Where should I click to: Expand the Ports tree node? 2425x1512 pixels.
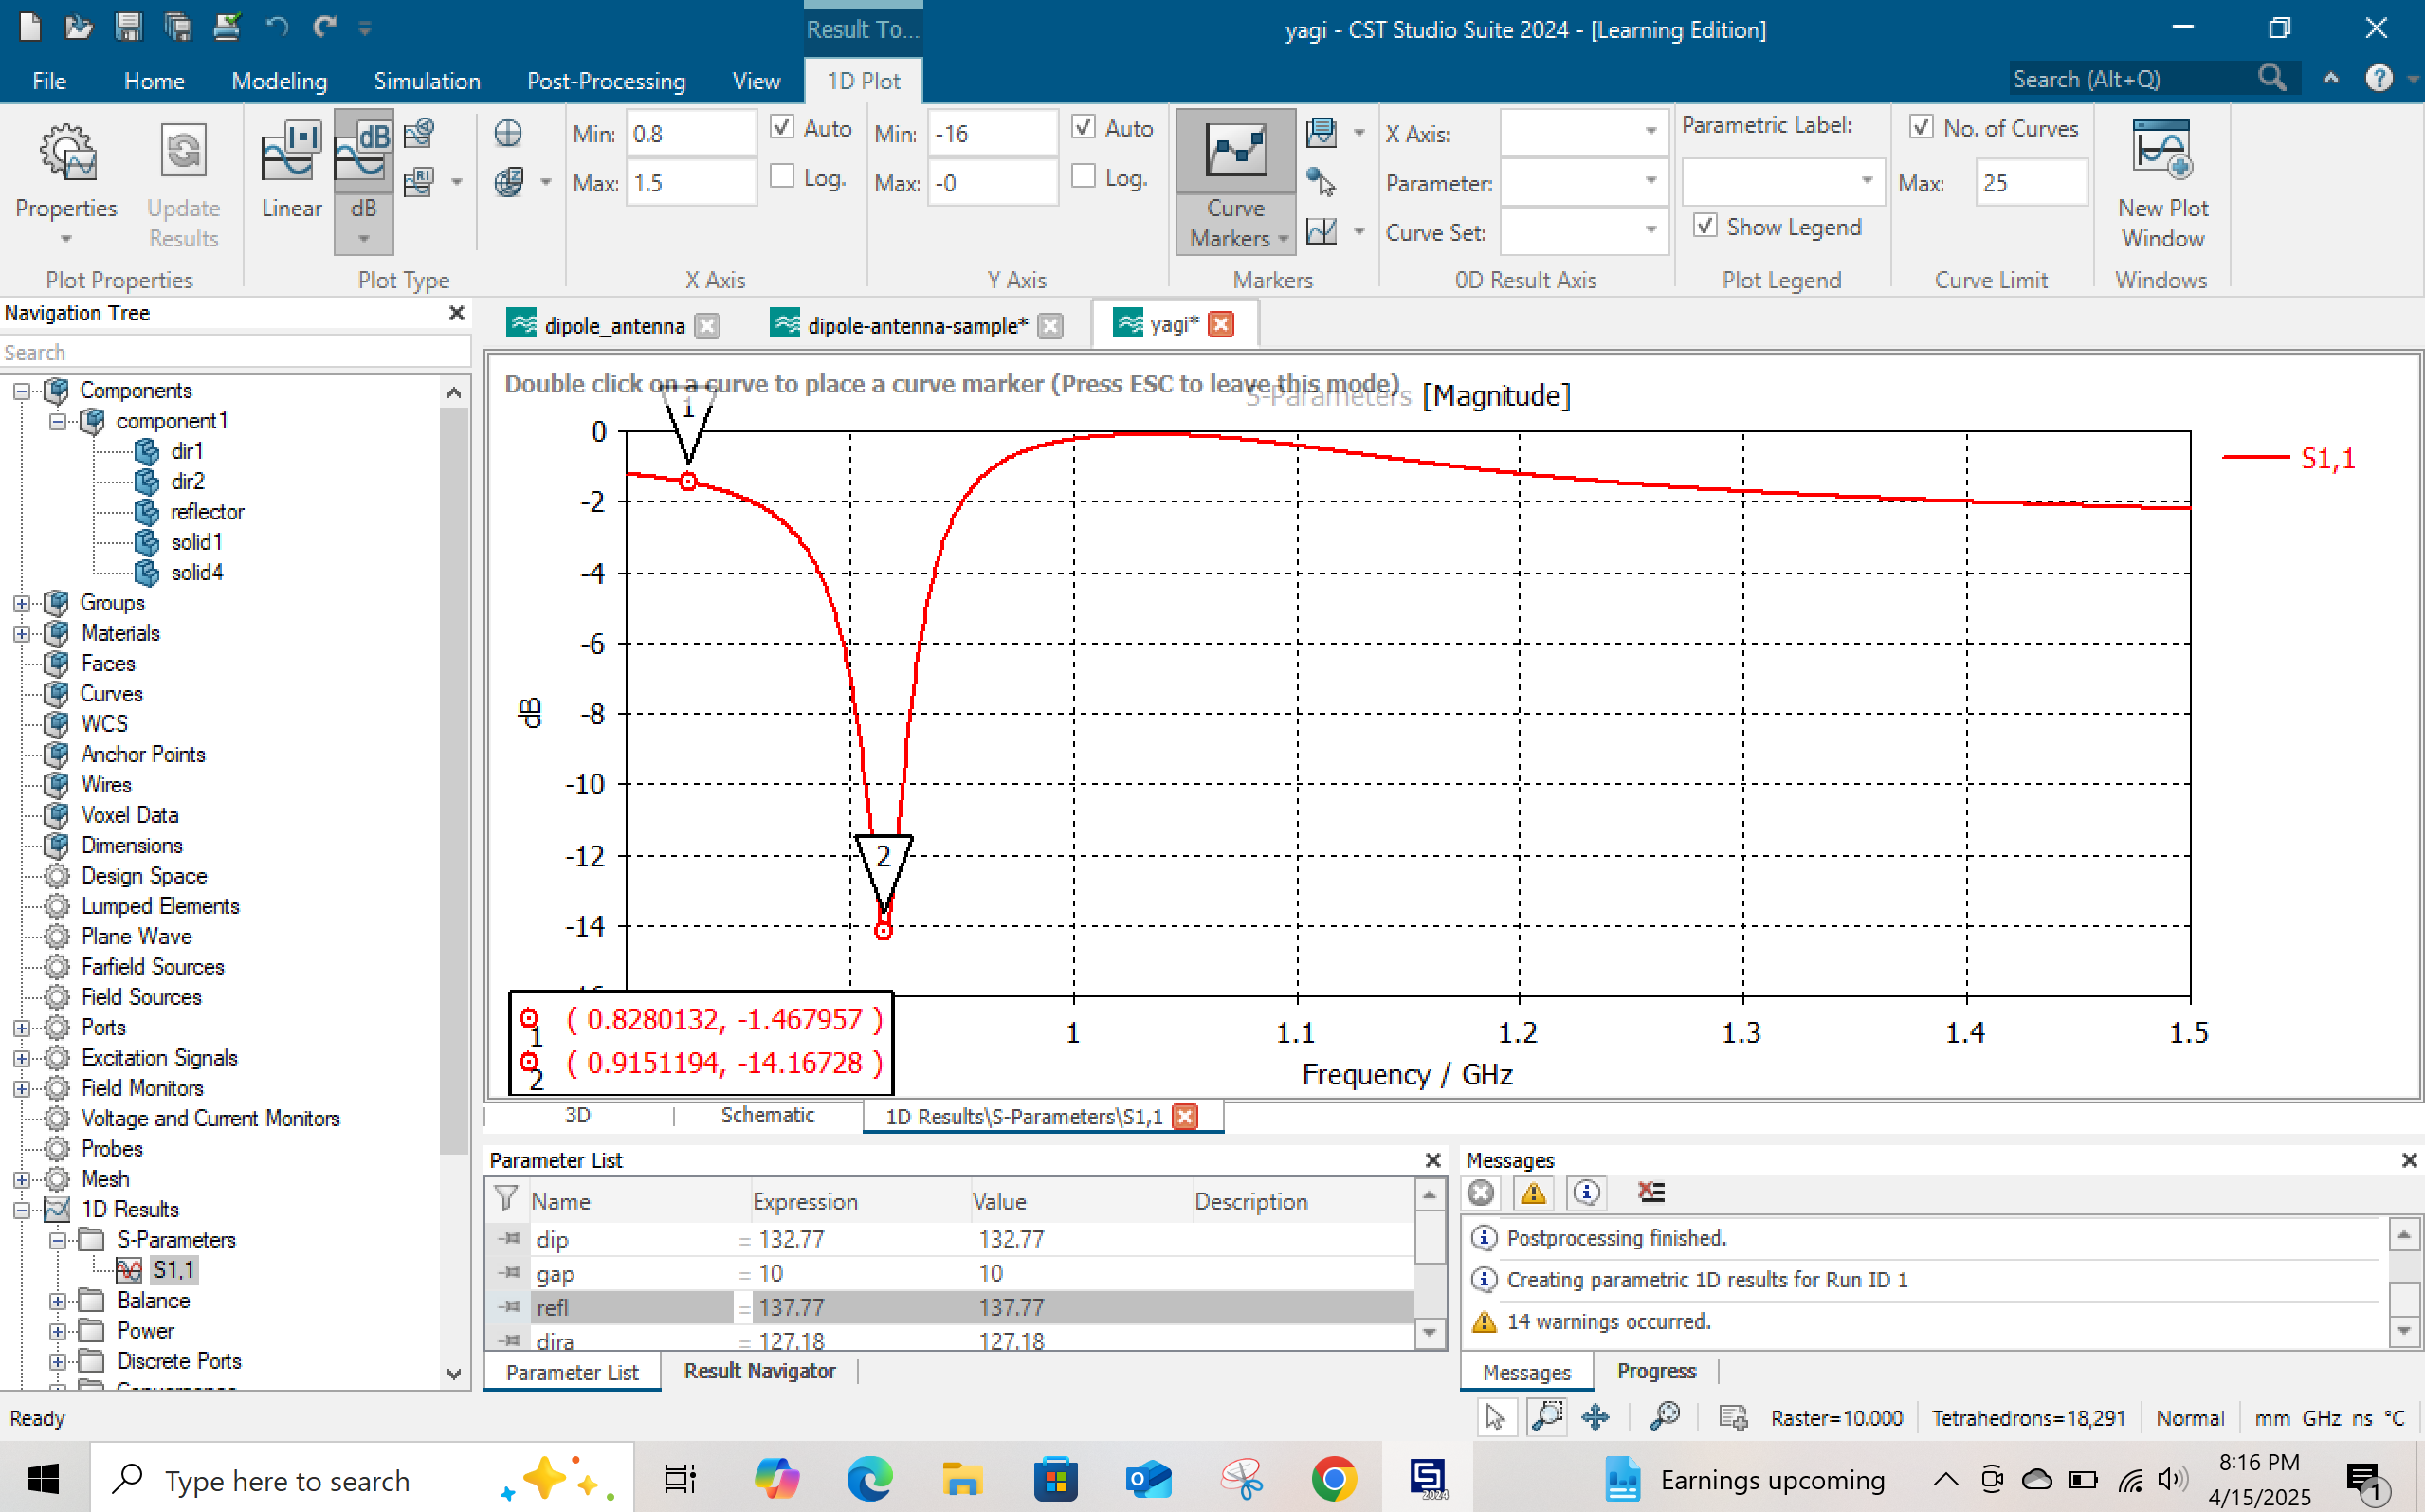click(x=21, y=1027)
